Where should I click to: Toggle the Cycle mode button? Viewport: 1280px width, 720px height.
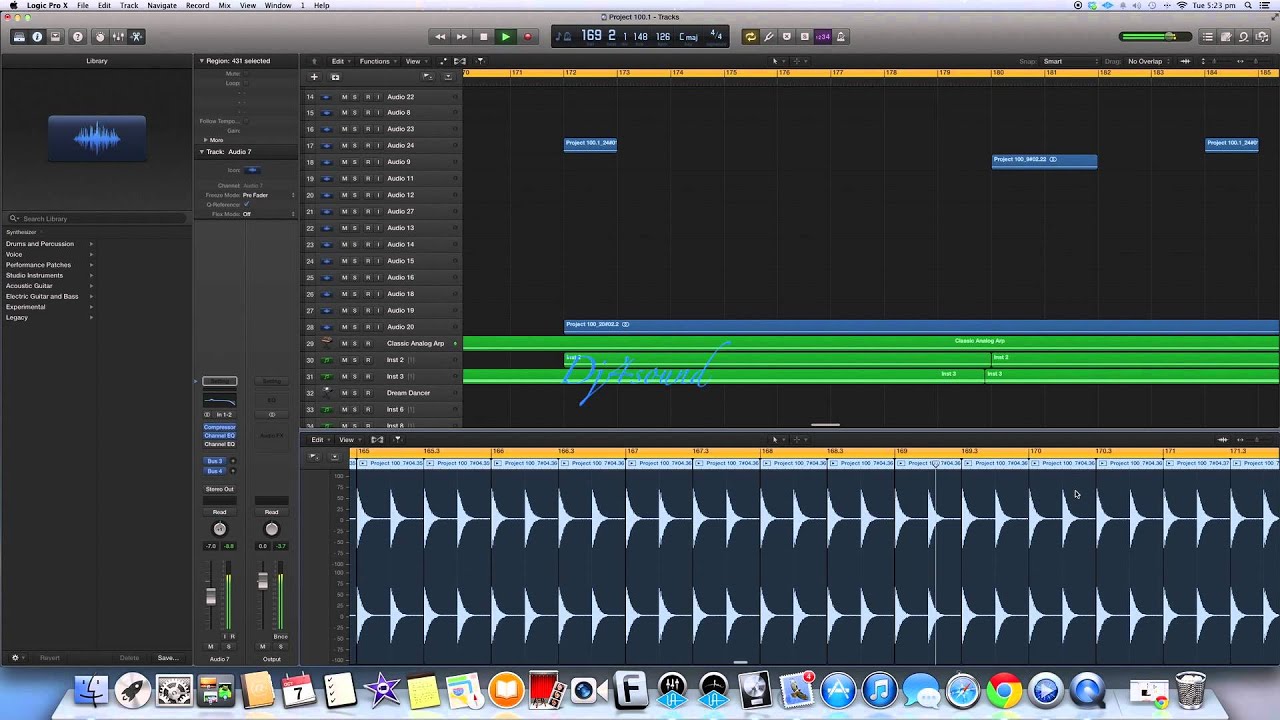point(750,37)
